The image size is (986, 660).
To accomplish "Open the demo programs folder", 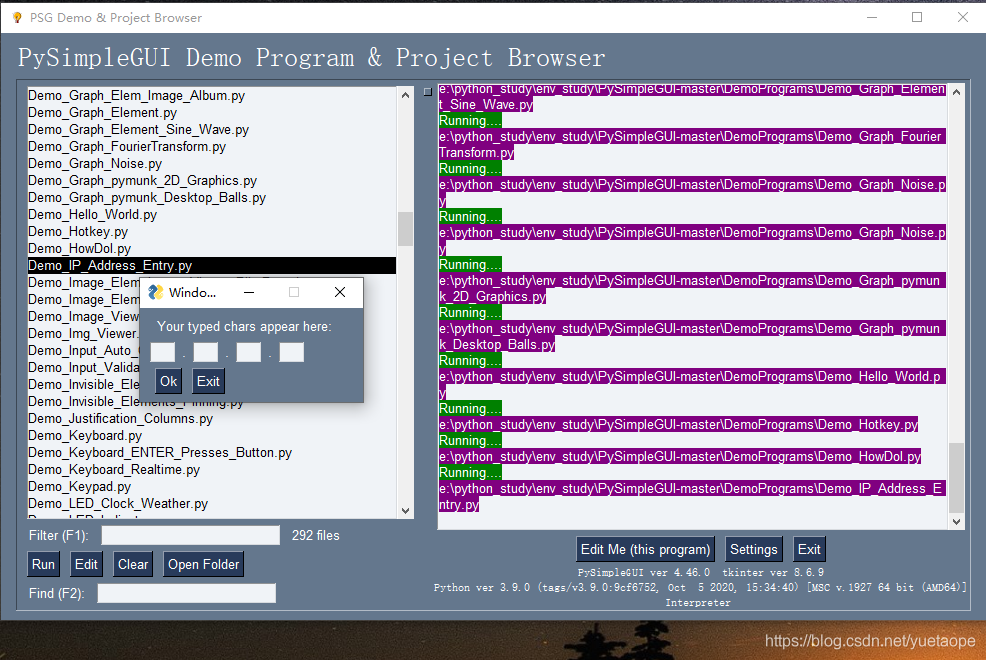I will point(203,564).
